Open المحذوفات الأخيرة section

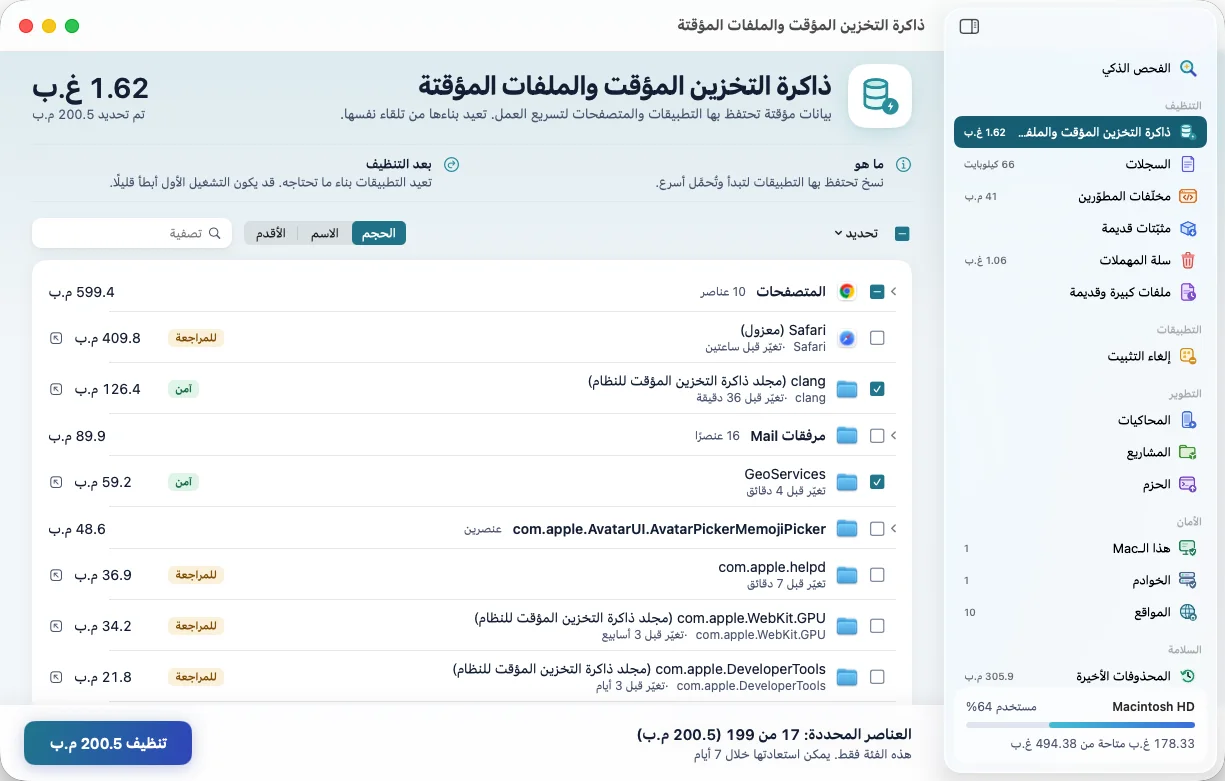1080,676
